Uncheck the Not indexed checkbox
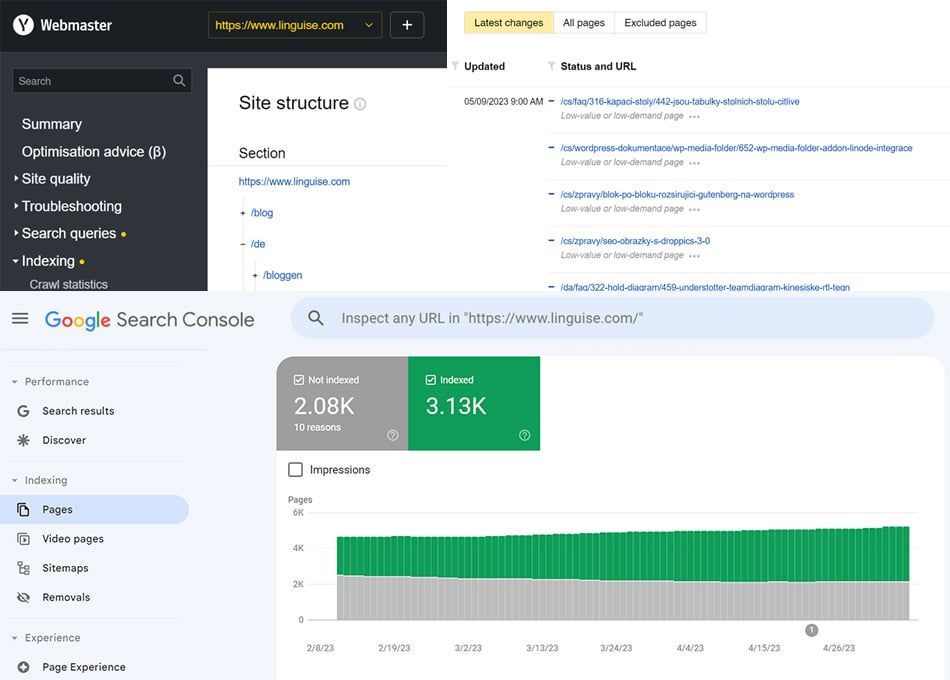 (299, 380)
